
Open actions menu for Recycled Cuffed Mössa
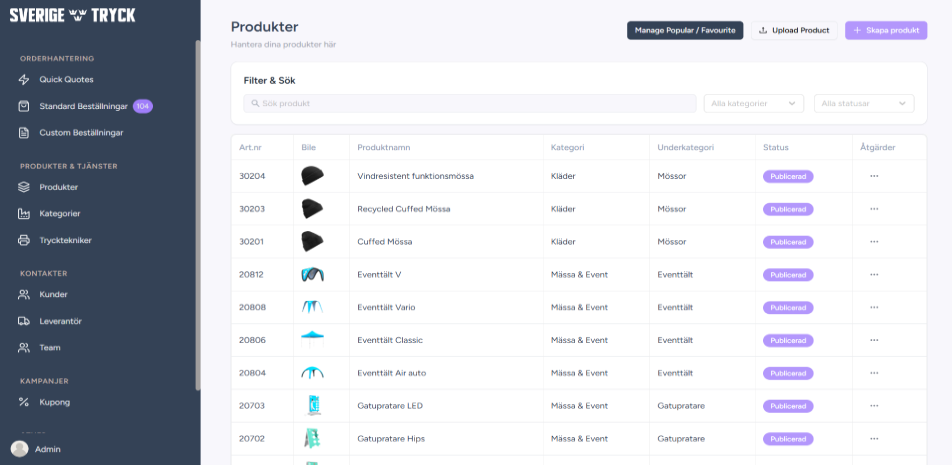click(x=874, y=209)
